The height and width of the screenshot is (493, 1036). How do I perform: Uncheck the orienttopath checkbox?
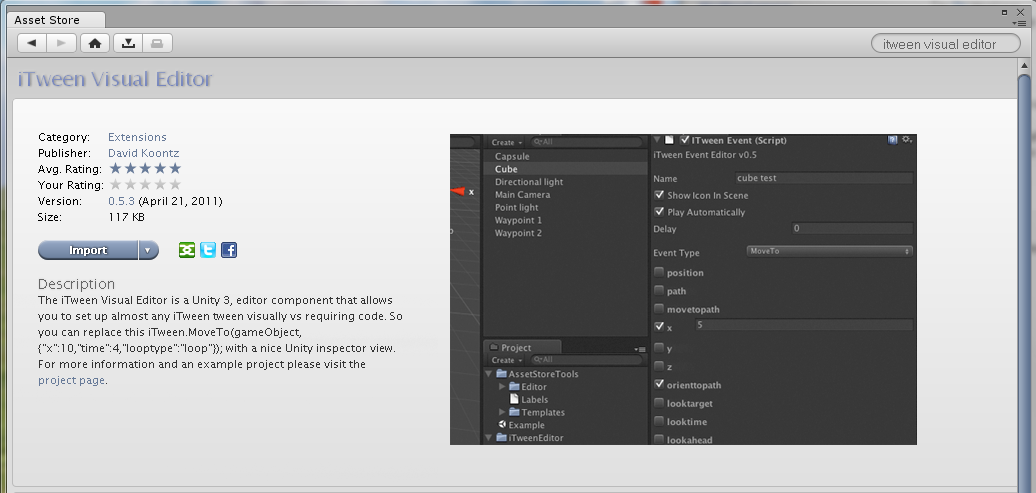(x=659, y=385)
